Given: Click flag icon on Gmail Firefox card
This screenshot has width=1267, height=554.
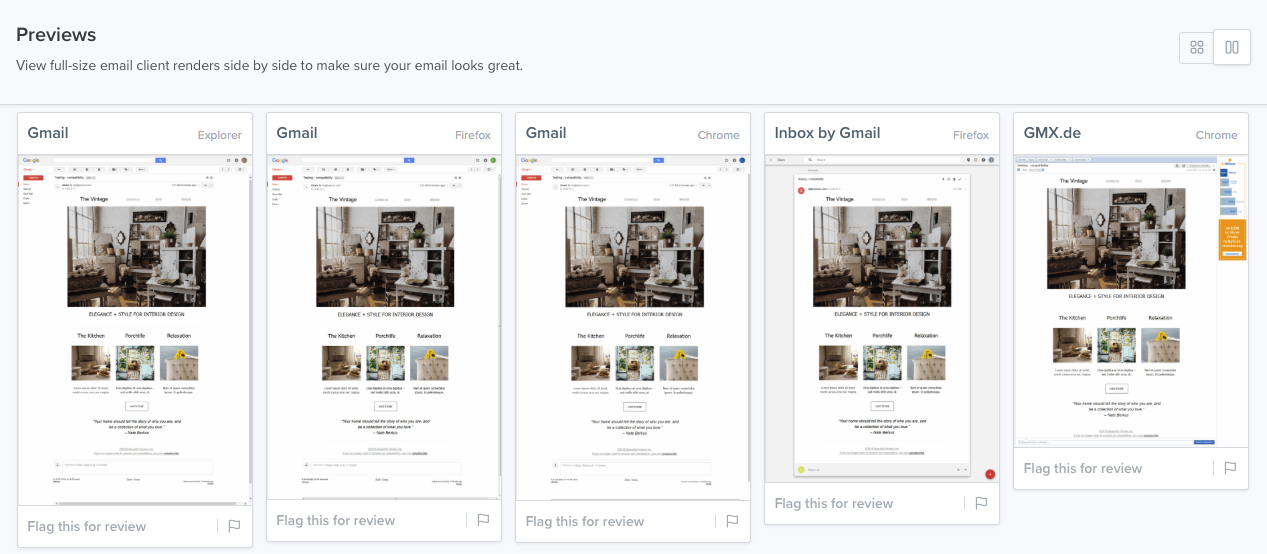Looking at the screenshot, I should (483, 520).
